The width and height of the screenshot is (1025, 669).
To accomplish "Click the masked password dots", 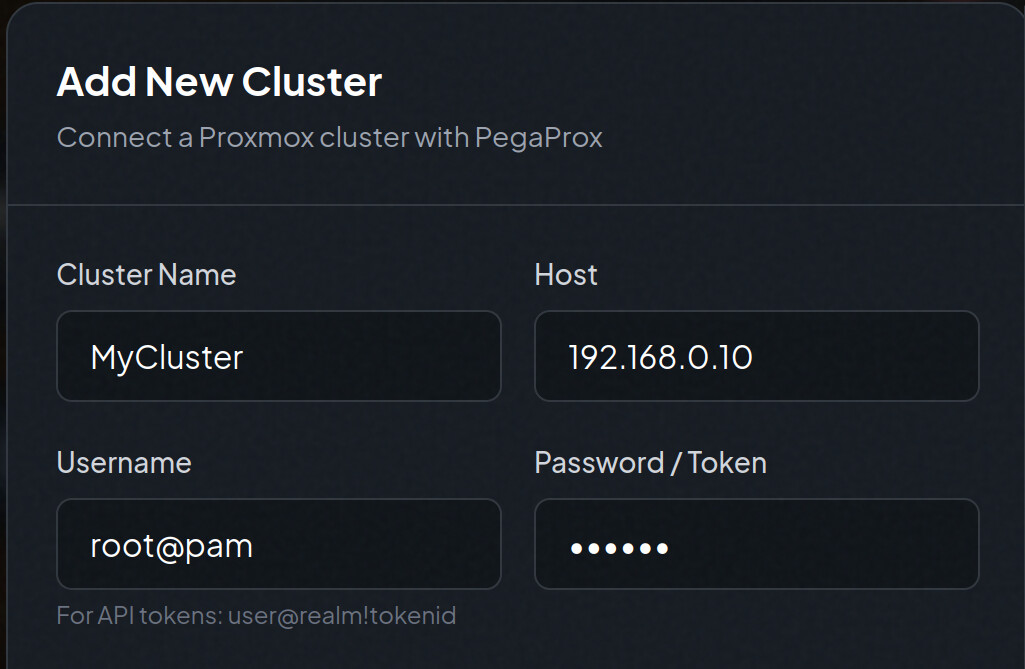I will click(619, 548).
